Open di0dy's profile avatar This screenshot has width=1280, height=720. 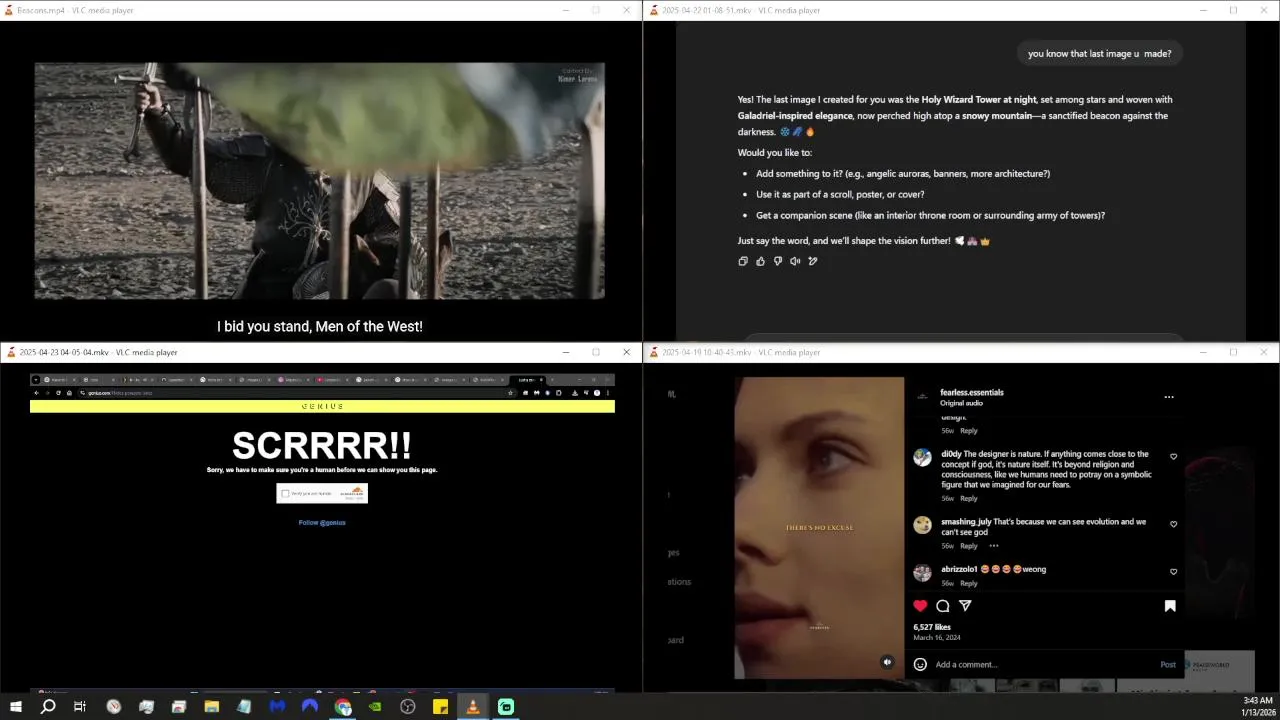click(922, 457)
